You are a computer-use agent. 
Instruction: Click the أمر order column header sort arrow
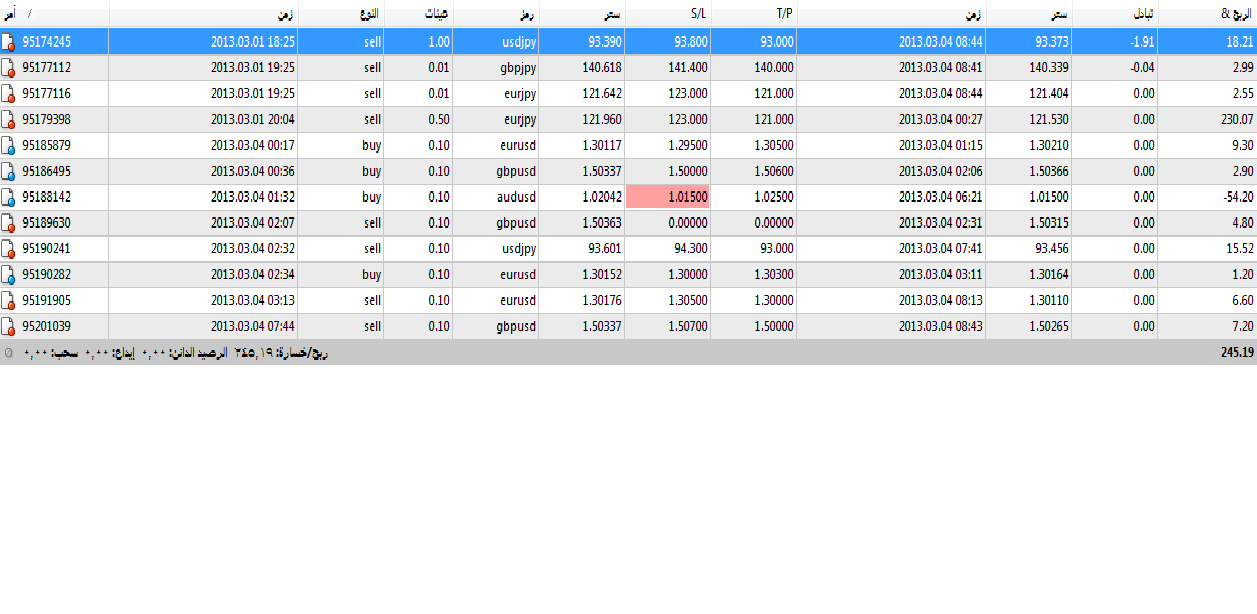pyautogui.click(x=30, y=15)
